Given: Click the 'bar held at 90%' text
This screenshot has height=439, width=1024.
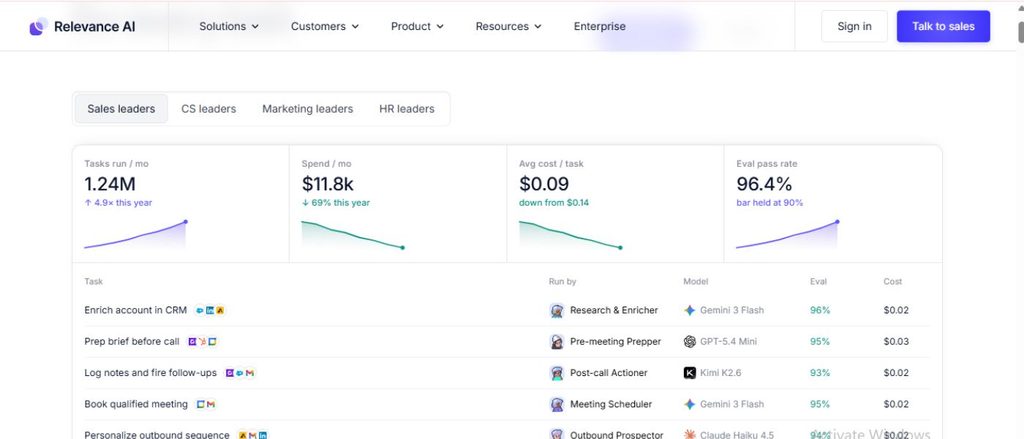Looking at the screenshot, I should [769, 203].
